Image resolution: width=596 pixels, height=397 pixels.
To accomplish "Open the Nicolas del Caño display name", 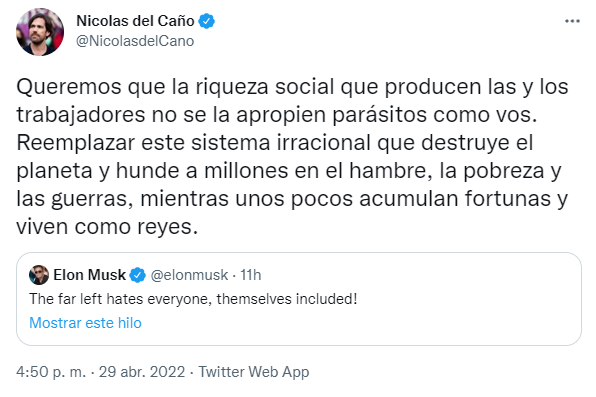I will [x=135, y=21].
